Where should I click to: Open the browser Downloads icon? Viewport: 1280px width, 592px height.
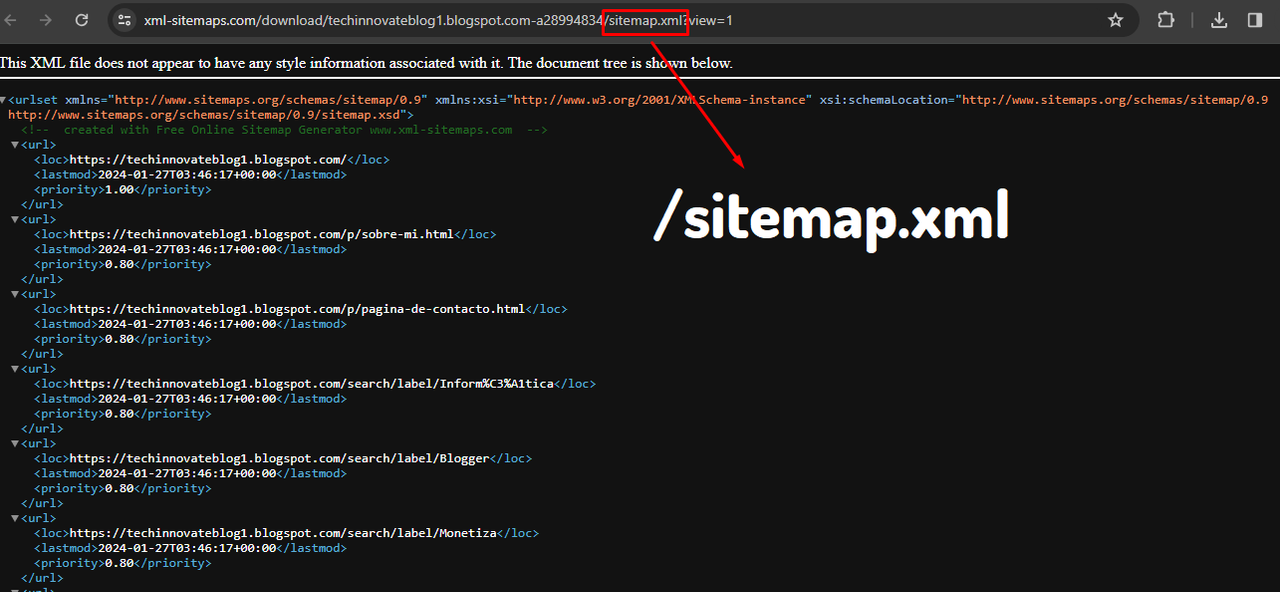tap(1219, 20)
